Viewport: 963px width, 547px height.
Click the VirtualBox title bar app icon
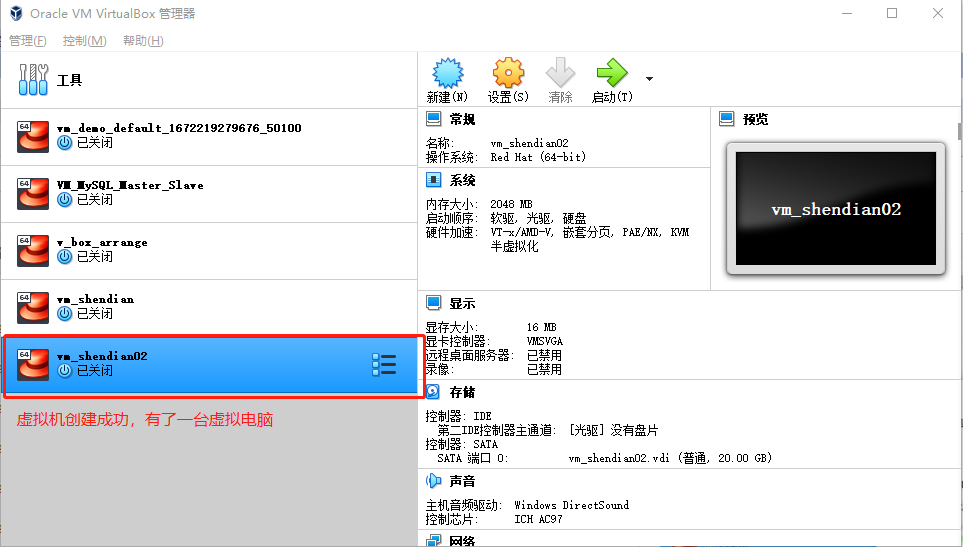click(16, 13)
